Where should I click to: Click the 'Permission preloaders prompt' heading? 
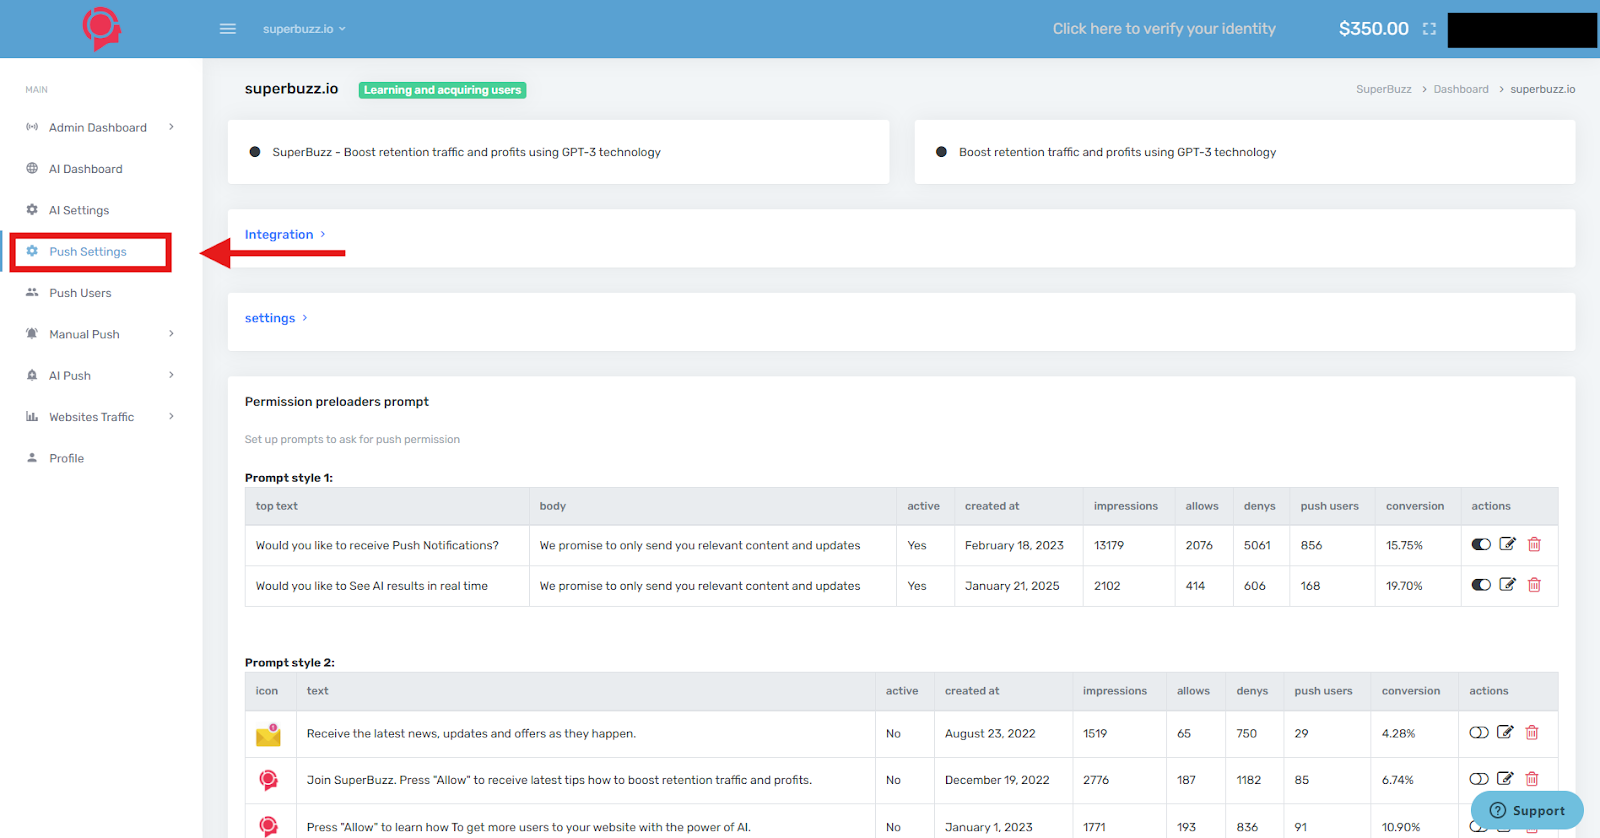pos(337,402)
